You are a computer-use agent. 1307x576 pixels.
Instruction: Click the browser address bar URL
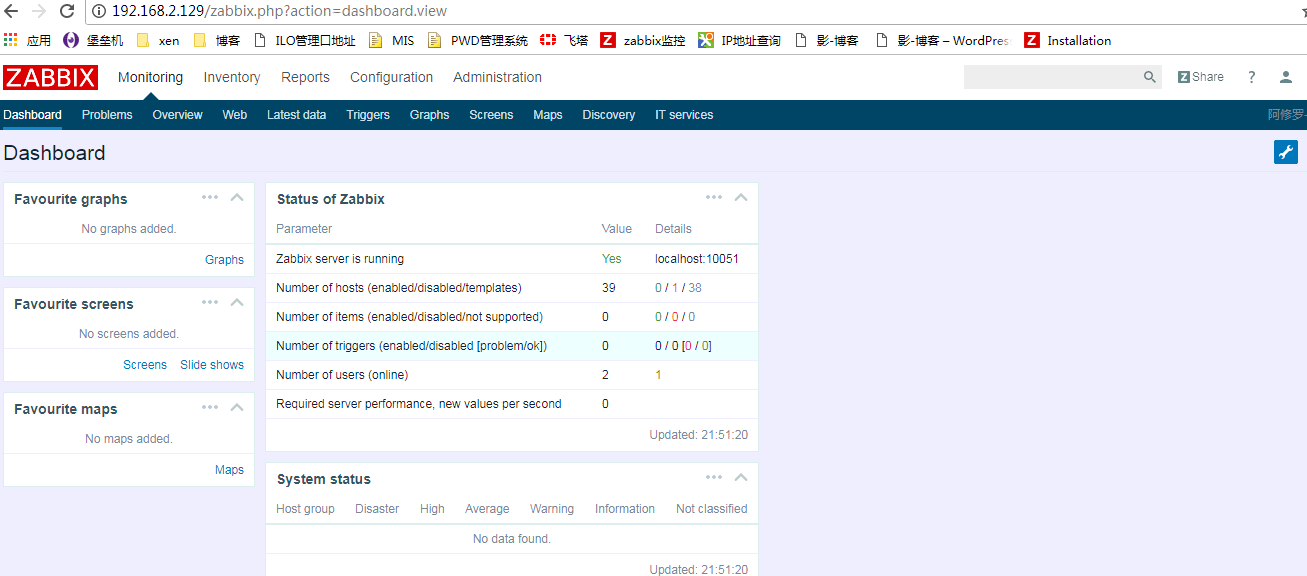click(x=280, y=11)
